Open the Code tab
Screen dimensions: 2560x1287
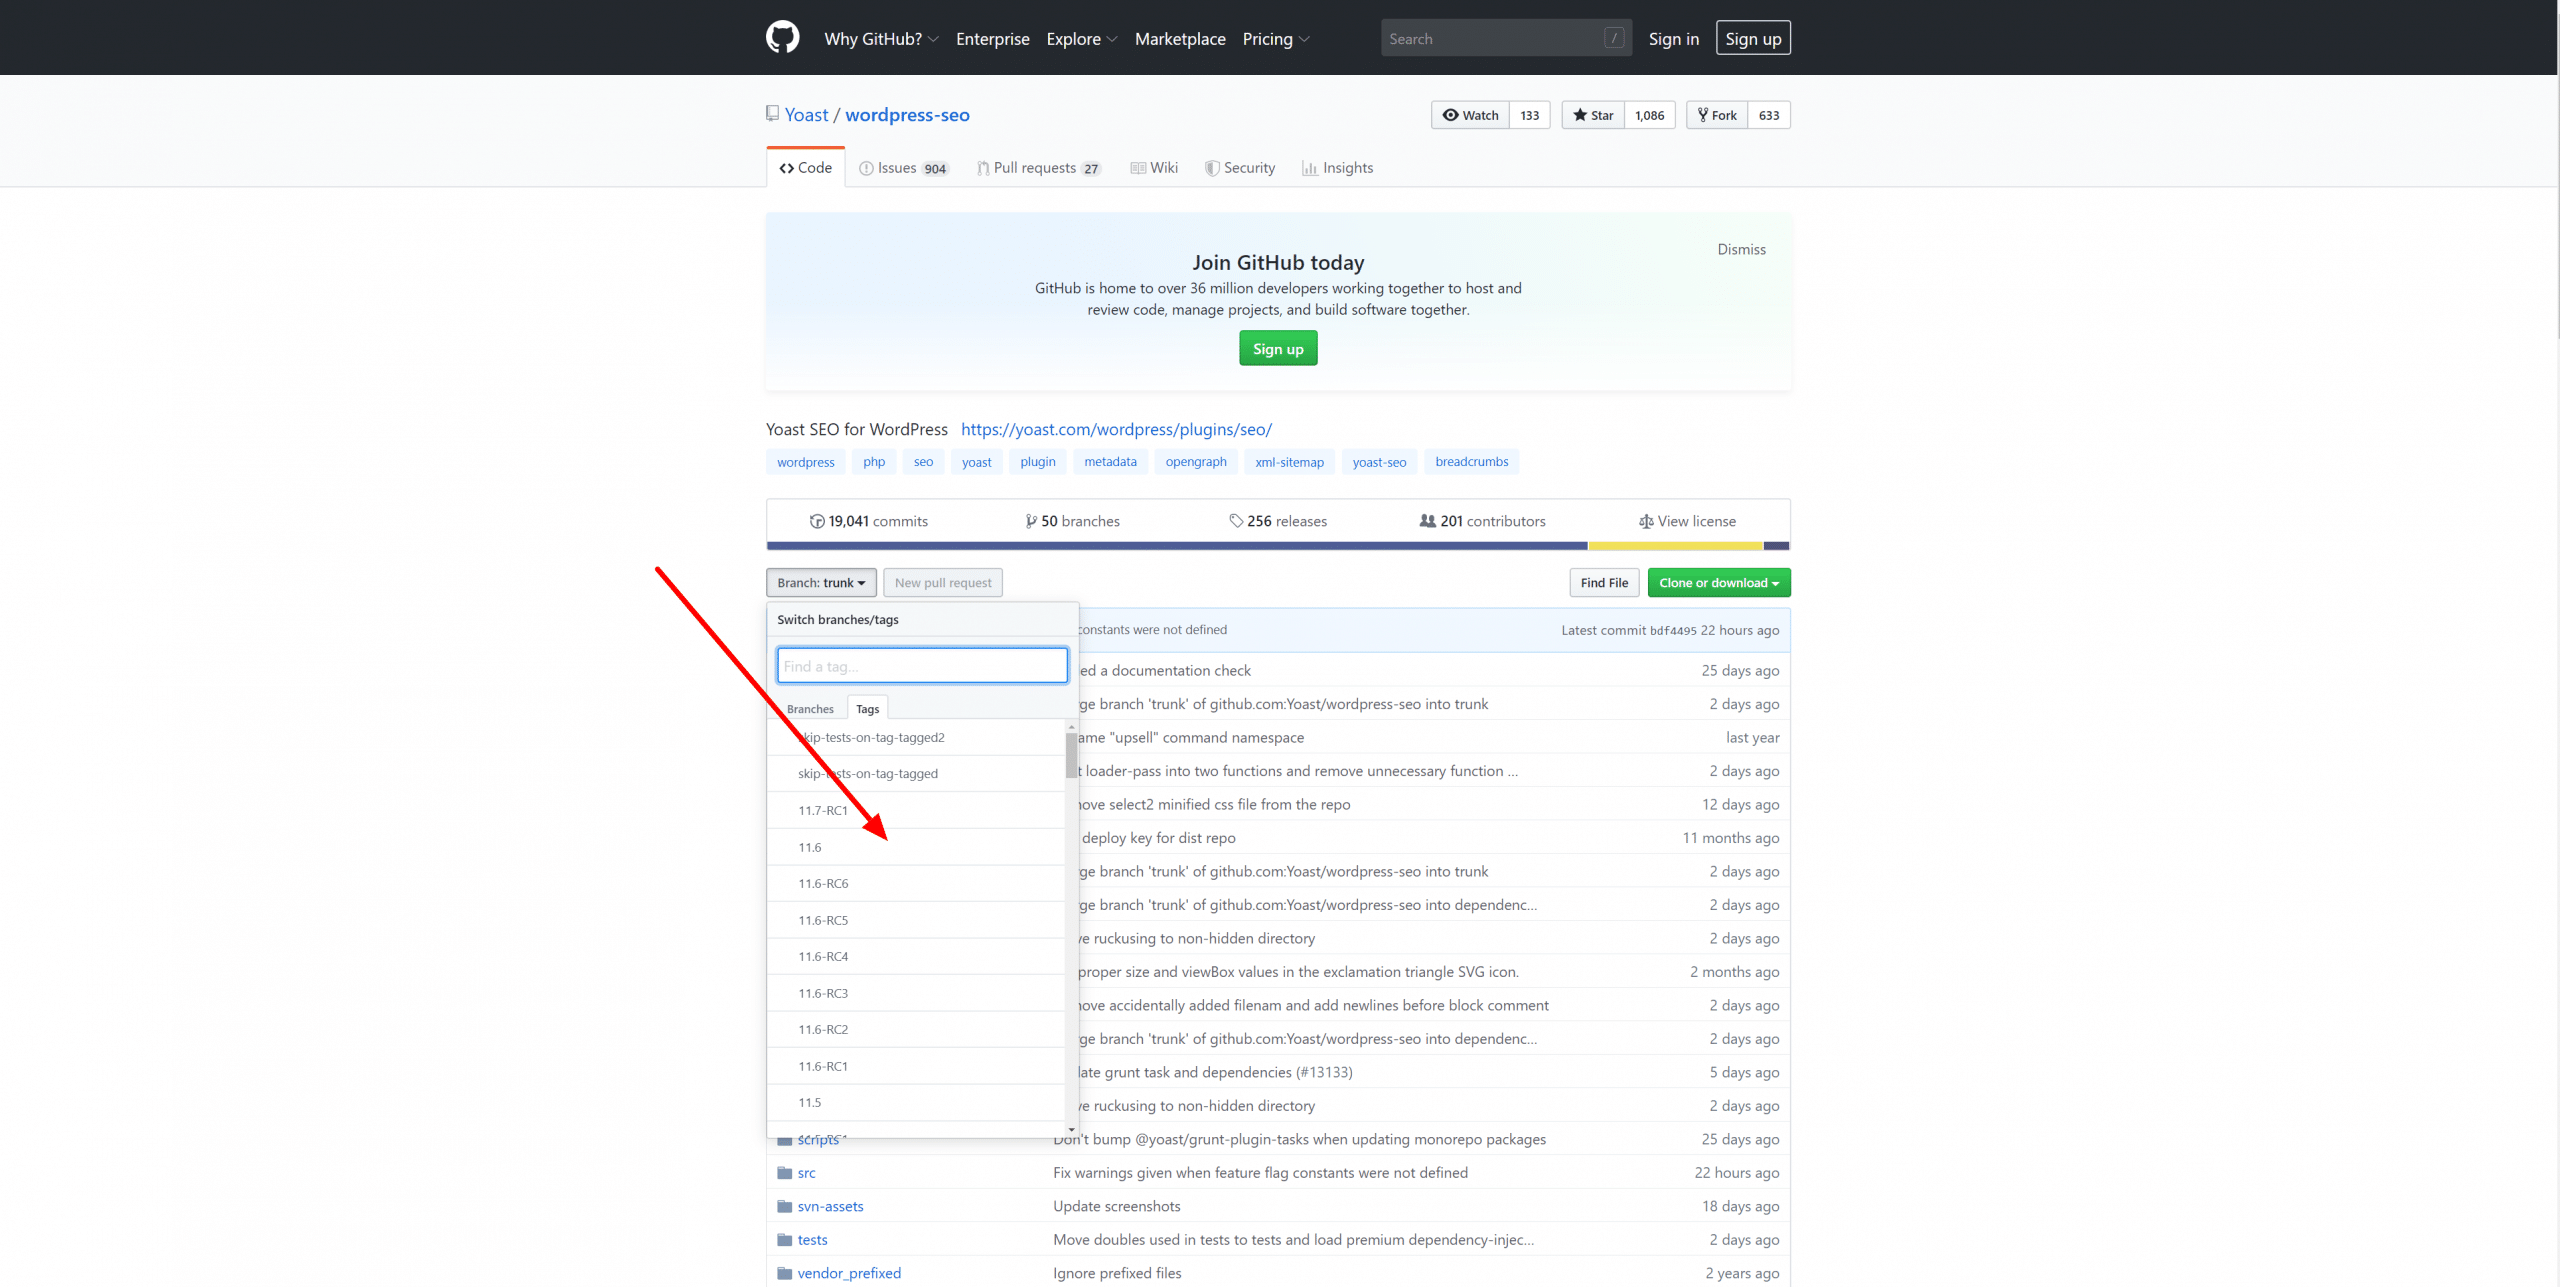(805, 168)
